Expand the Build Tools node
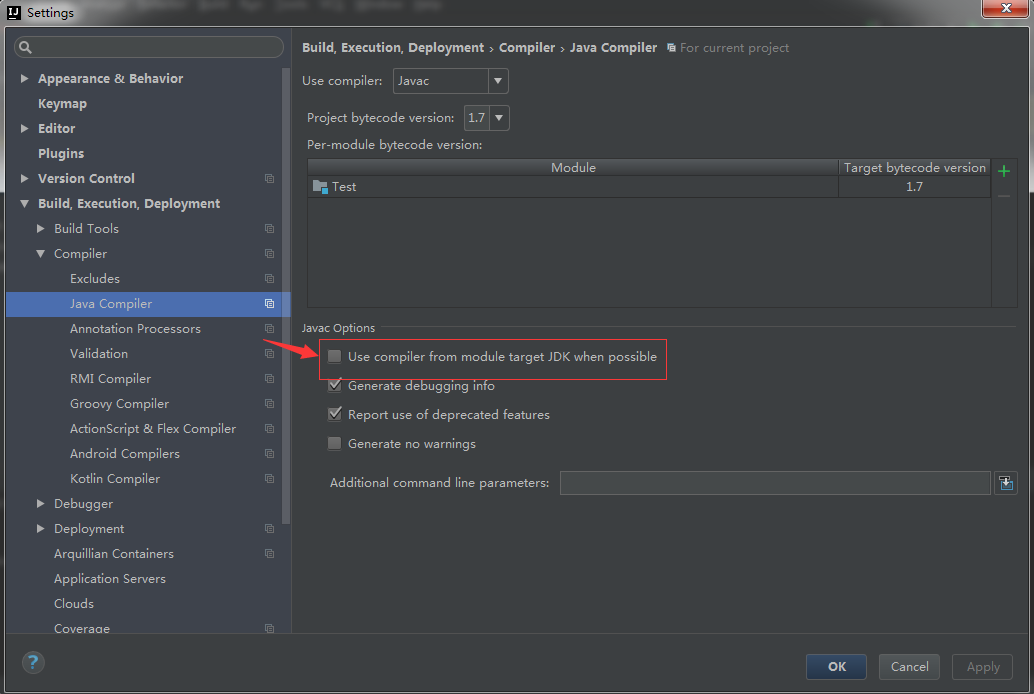The height and width of the screenshot is (694, 1034). click(40, 228)
